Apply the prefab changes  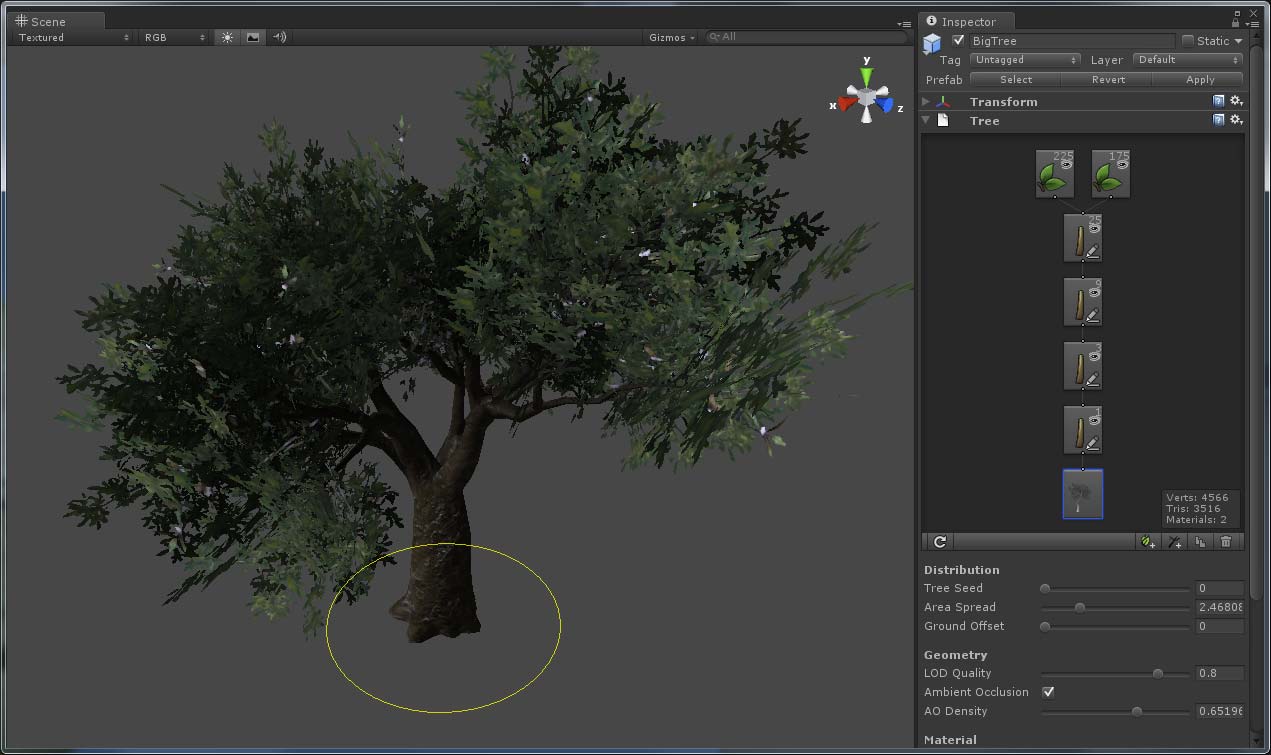coord(1197,79)
